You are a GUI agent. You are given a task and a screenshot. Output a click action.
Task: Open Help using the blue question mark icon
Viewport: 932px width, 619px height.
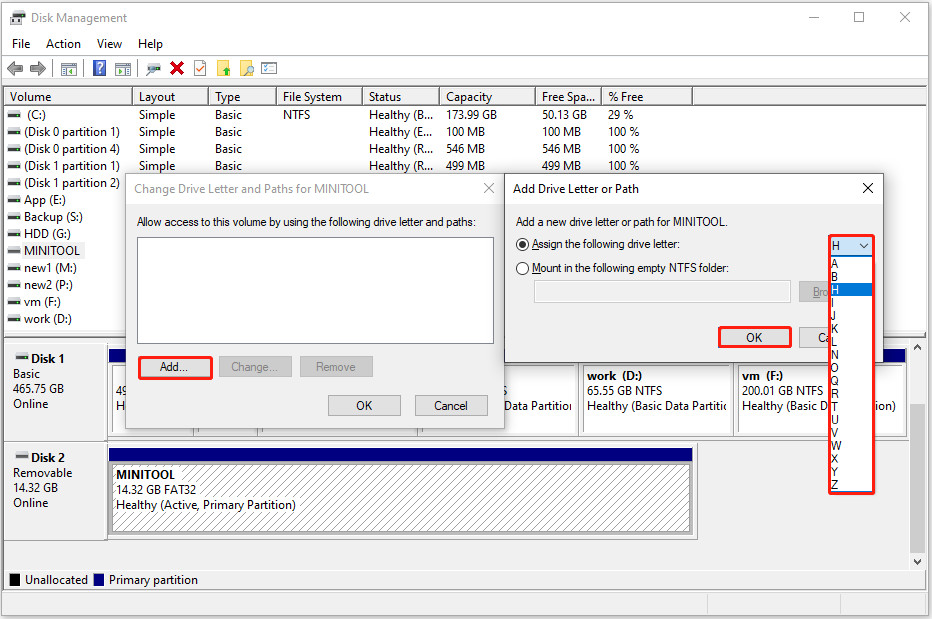click(x=99, y=68)
